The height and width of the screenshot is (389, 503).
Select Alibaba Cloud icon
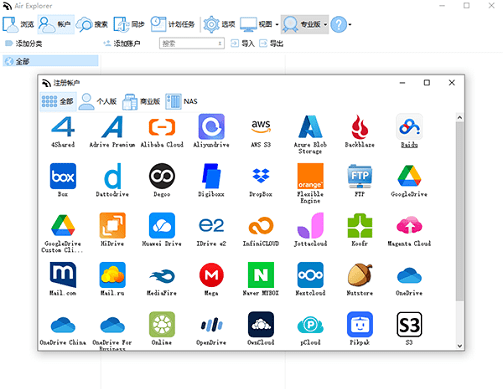pyautogui.click(x=162, y=132)
